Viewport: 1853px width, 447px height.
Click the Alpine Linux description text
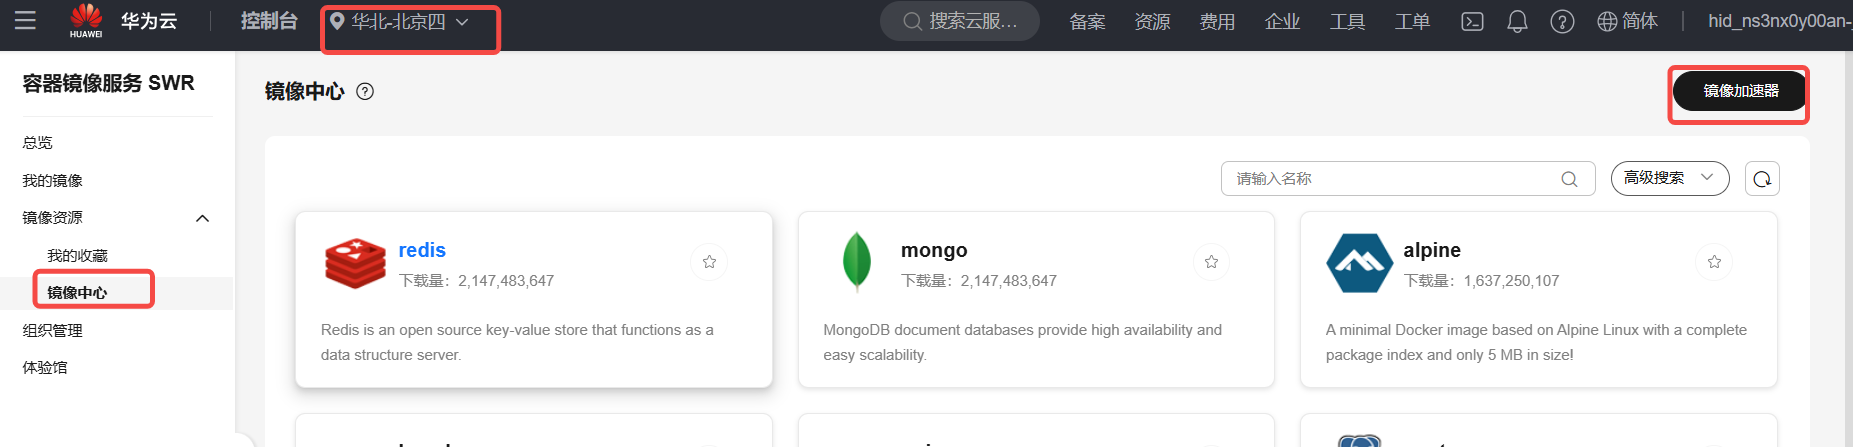[x=1536, y=342]
